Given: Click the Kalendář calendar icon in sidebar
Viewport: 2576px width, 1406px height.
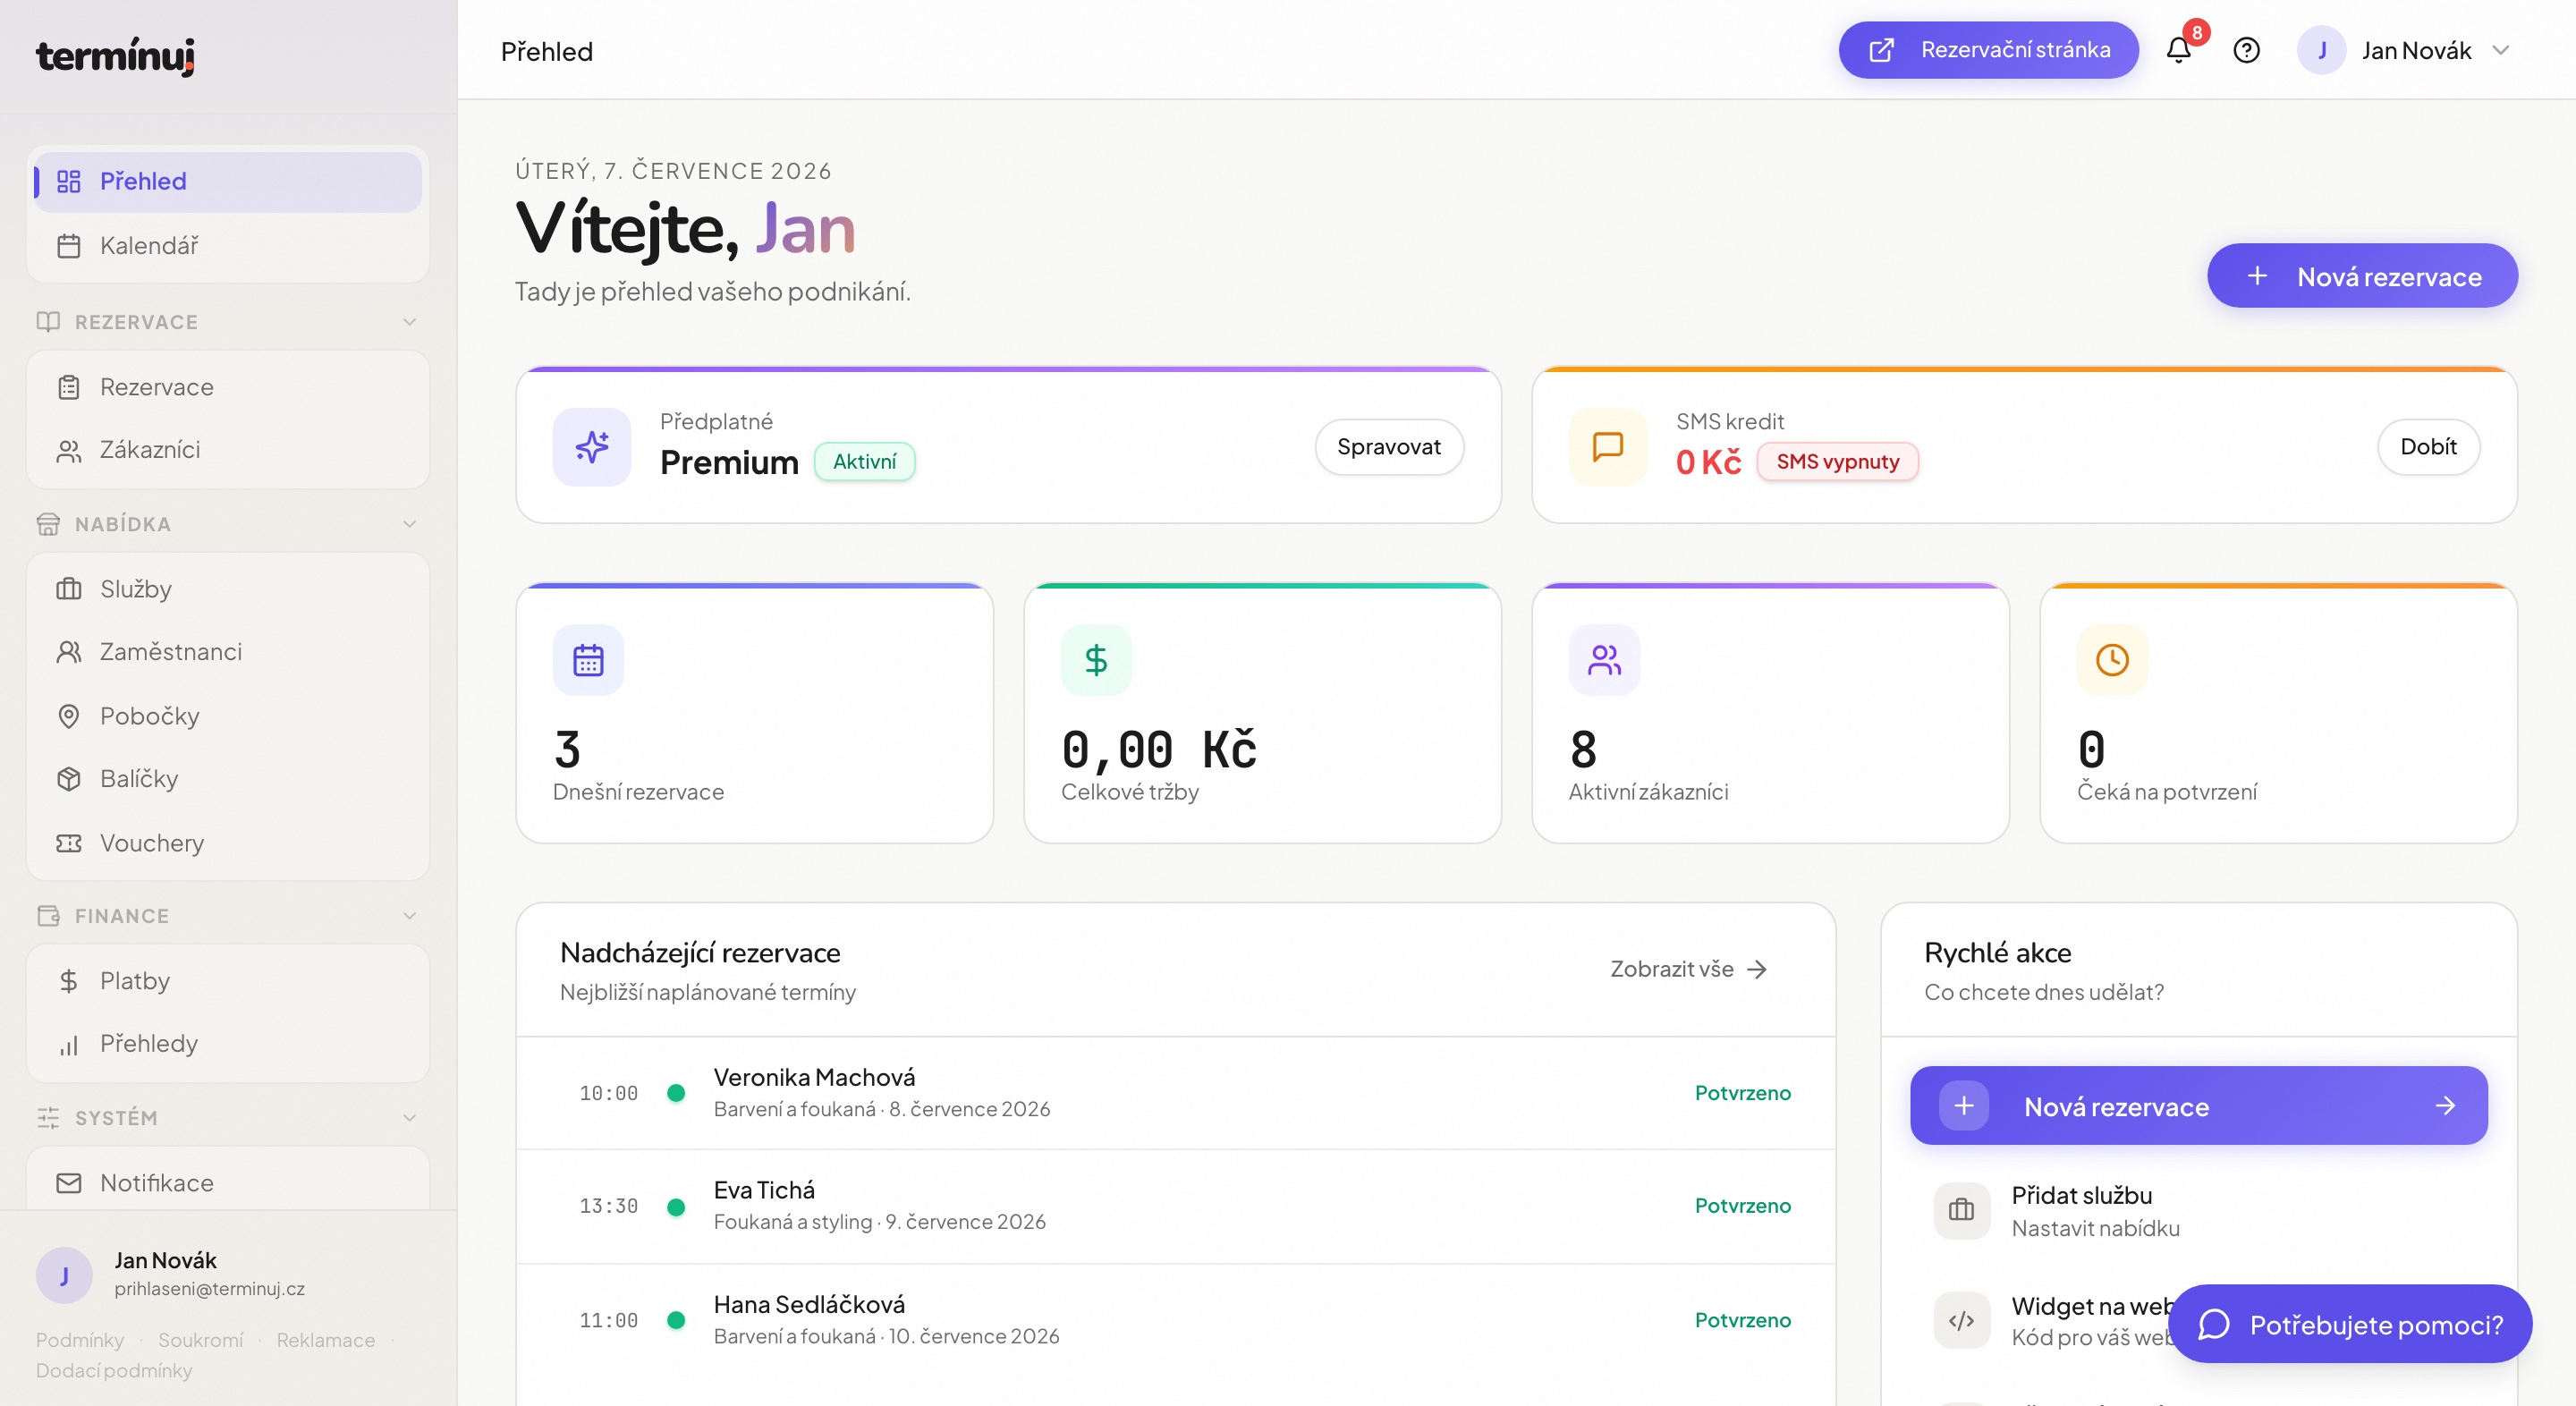Looking at the screenshot, I should pyautogui.click(x=68, y=246).
